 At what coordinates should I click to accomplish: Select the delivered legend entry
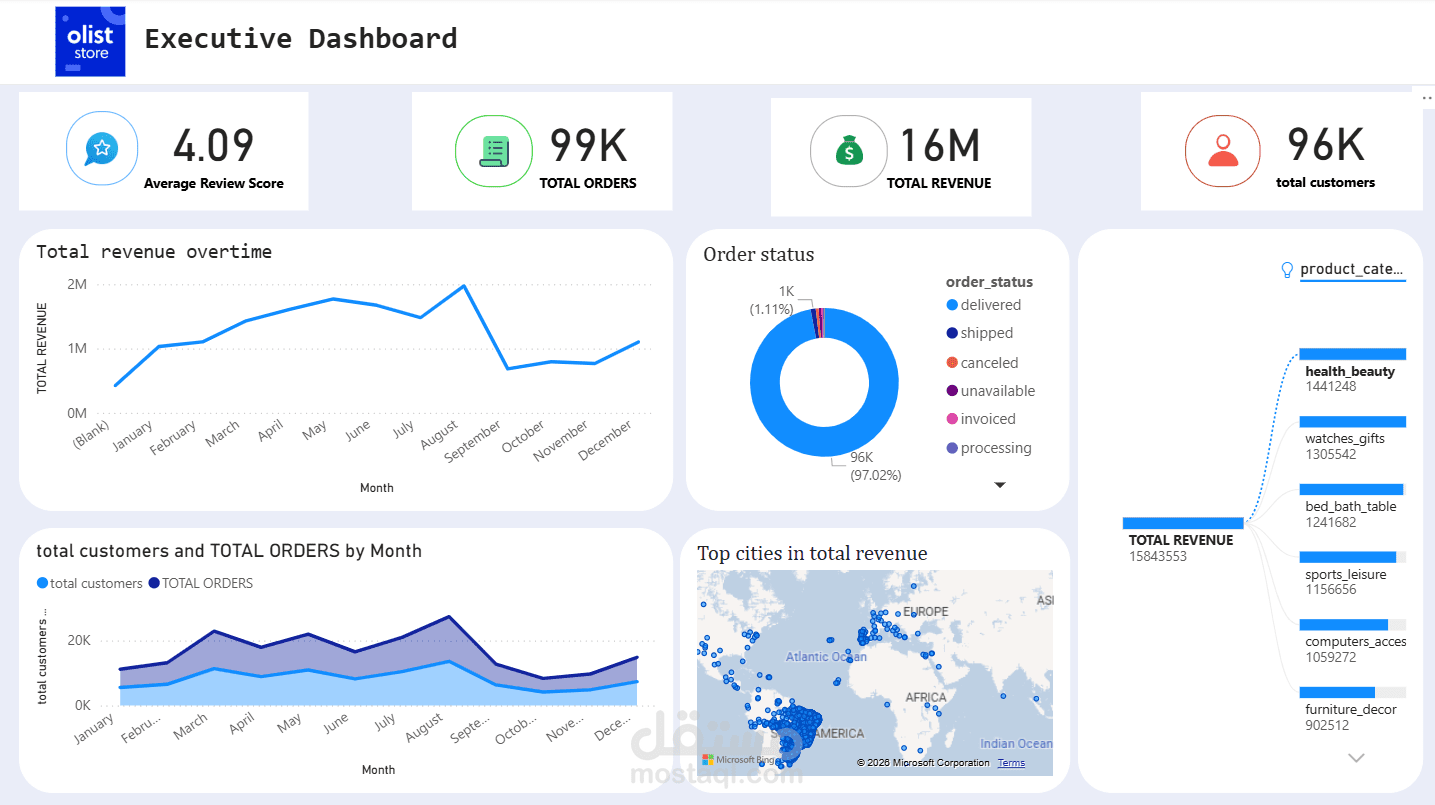point(983,305)
